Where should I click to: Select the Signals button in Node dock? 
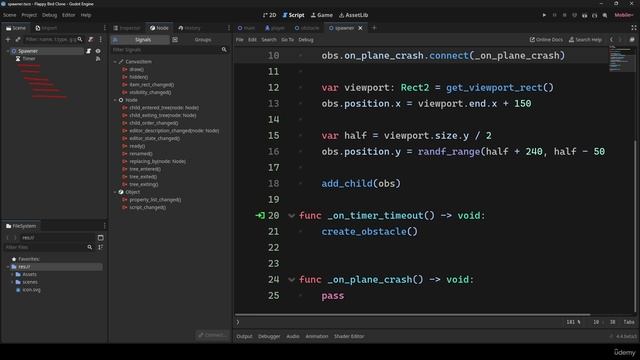pyautogui.click(x=140, y=40)
